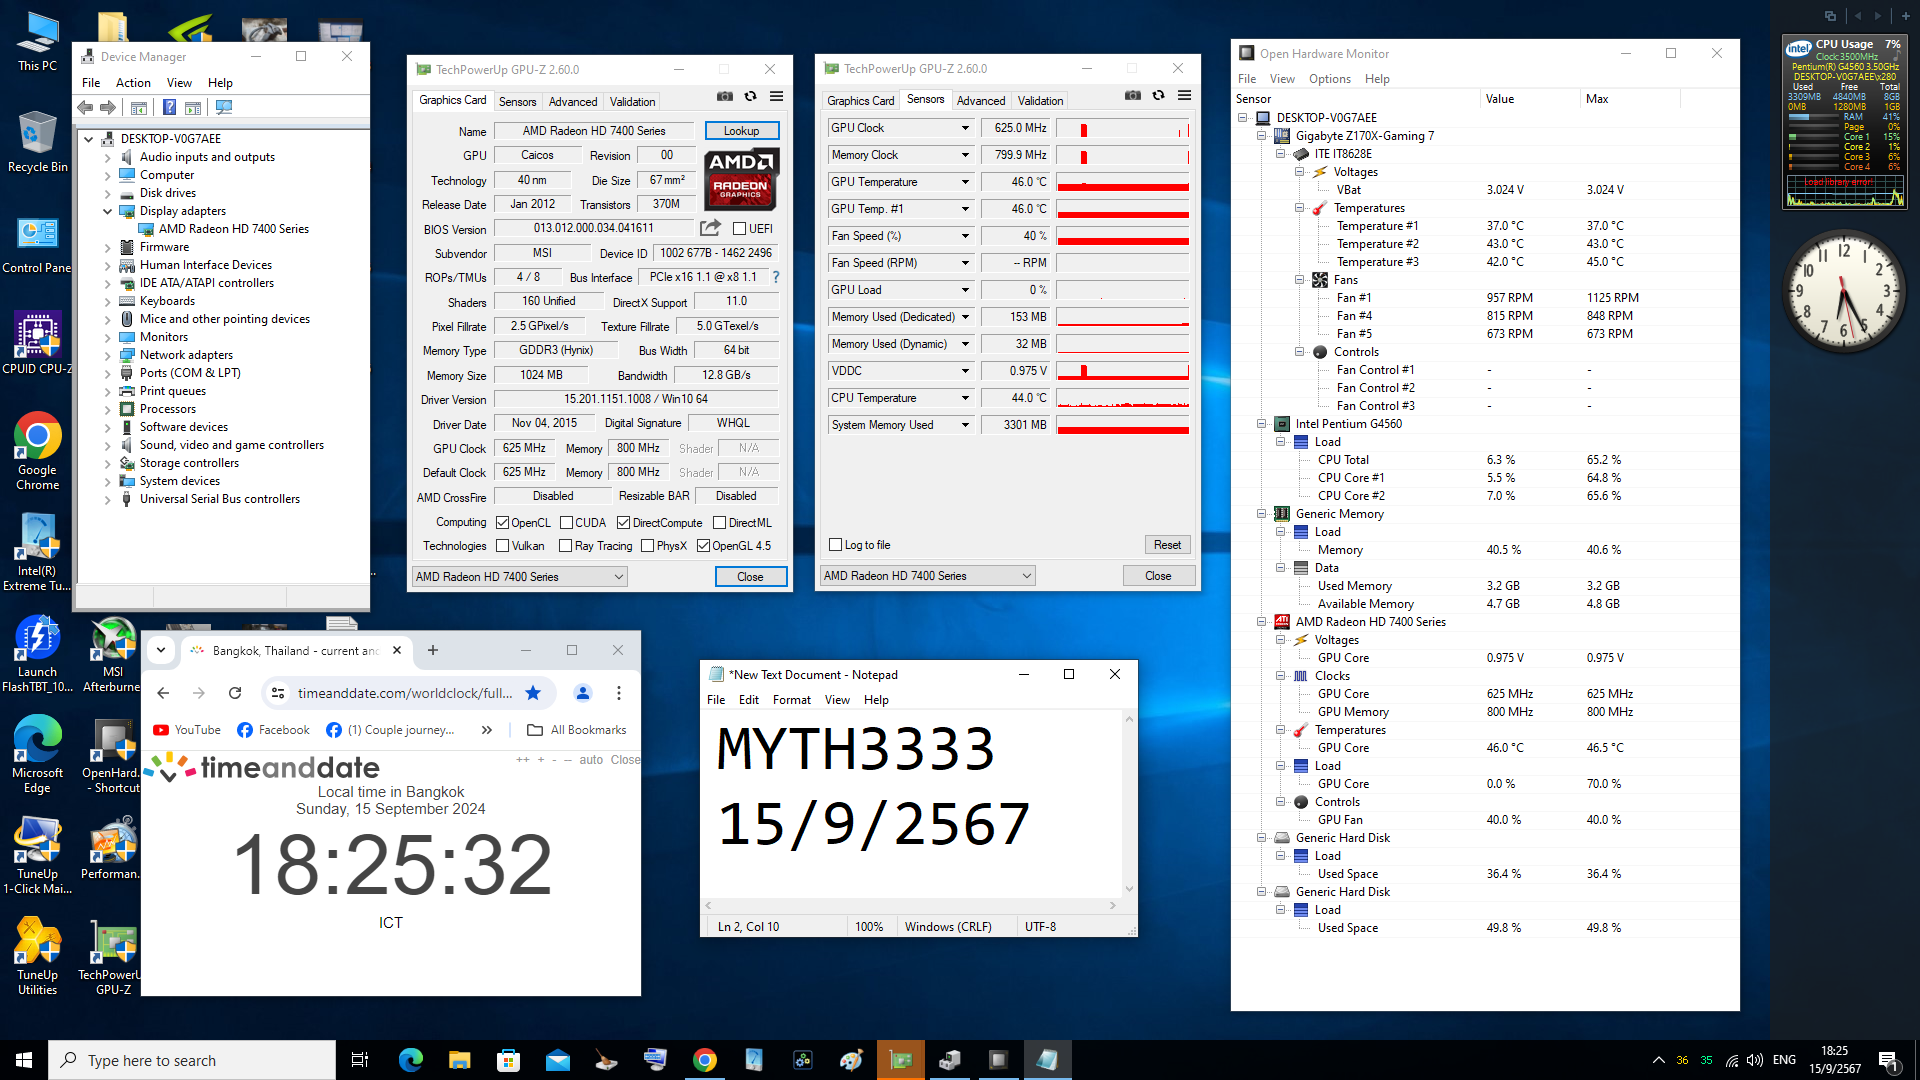Open the CPUID CPU-Z desktop icon
The height and width of the screenshot is (1080, 1920).
point(37,343)
